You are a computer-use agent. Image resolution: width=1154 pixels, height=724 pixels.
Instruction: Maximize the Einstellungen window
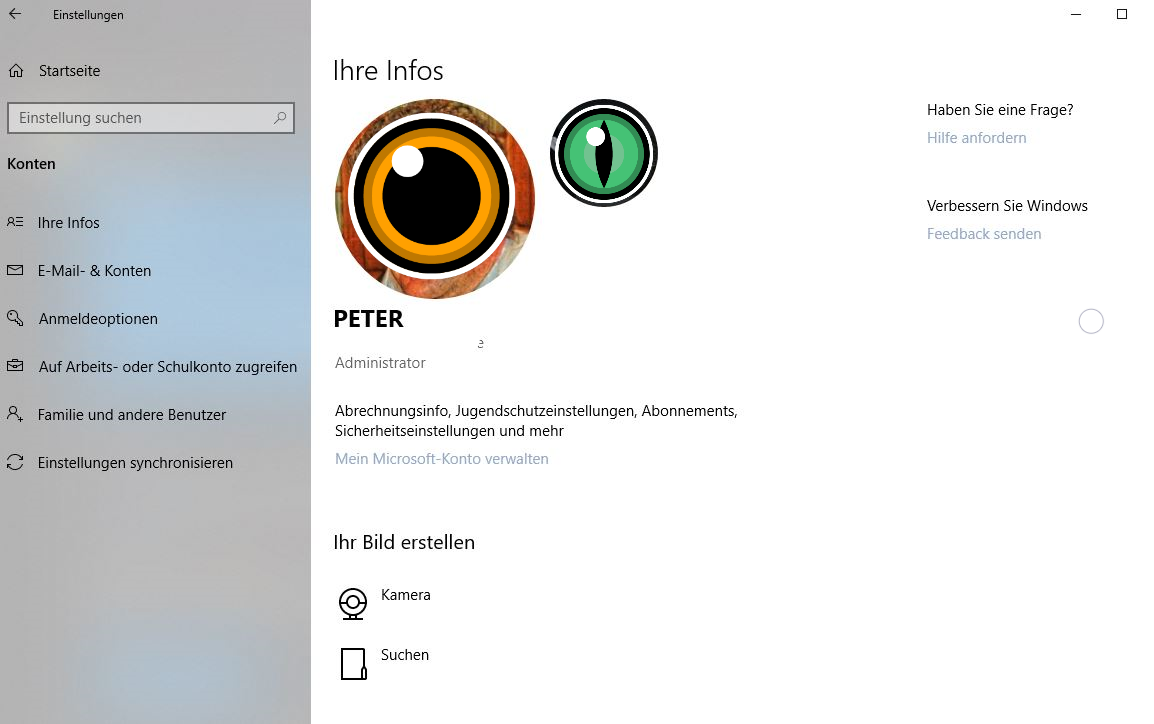tap(1122, 14)
